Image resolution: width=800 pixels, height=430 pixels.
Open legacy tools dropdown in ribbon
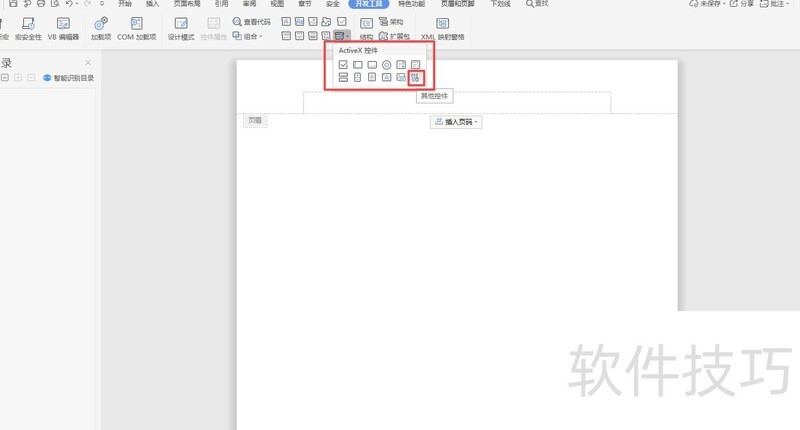click(342, 36)
